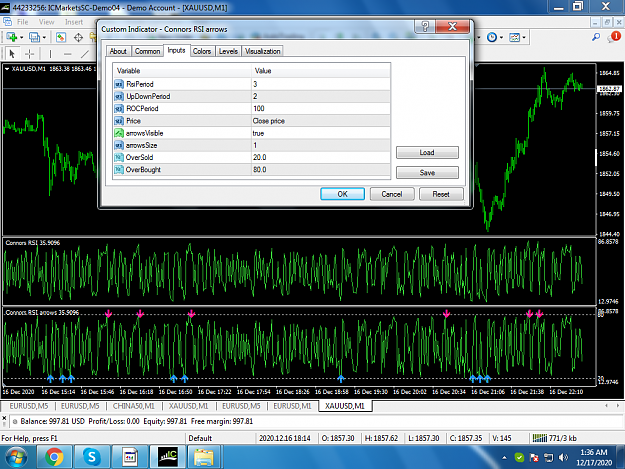Select the ROCPeriod value 100
Screen dimensions: 625x469
coord(320,108)
